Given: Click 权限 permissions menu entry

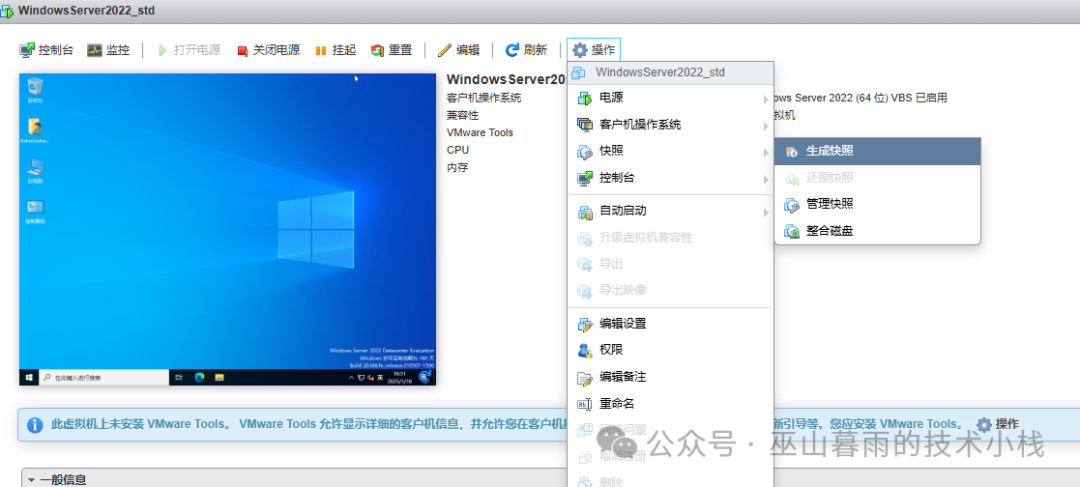Looking at the screenshot, I should pyautogui.click(x=611, y=350).
